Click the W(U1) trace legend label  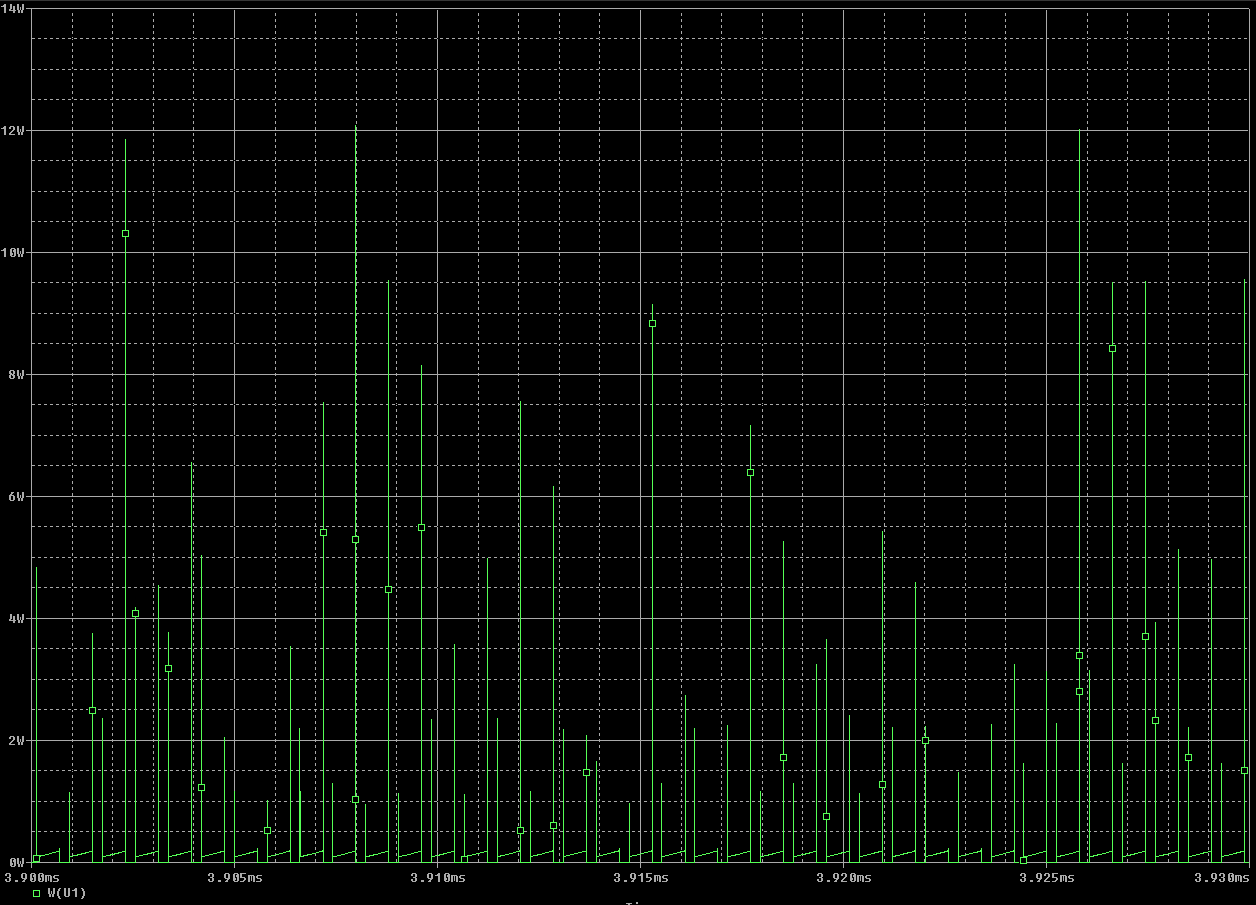point(67,893)
